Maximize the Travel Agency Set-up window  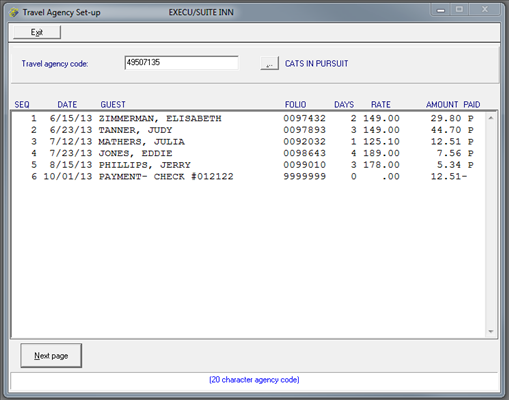coord(460,10)
